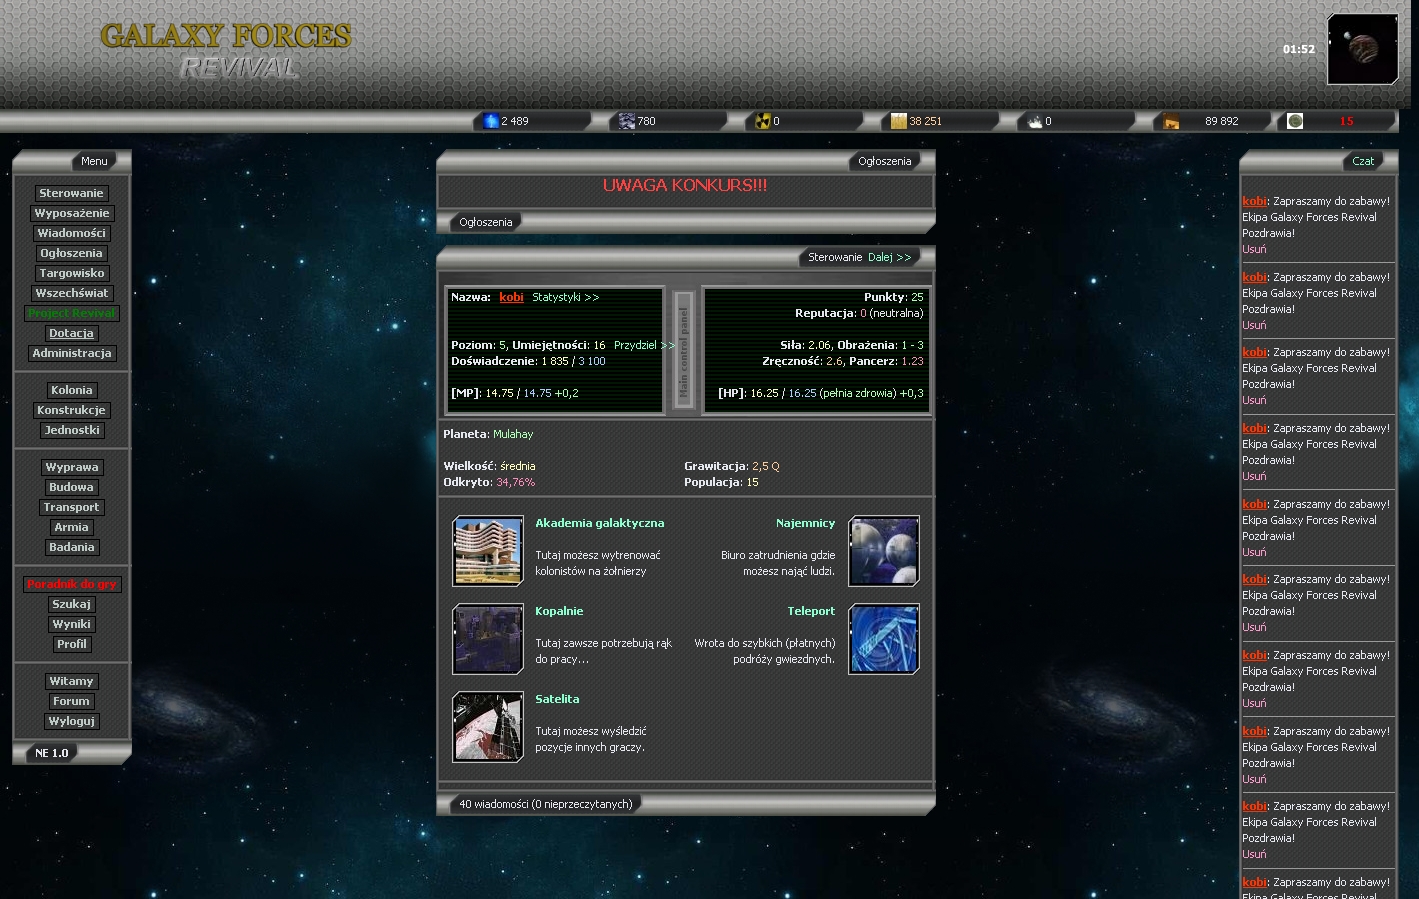Open Akademia galaktyczna title link
Screen dimensions: 1419x899
pos(599,523)
